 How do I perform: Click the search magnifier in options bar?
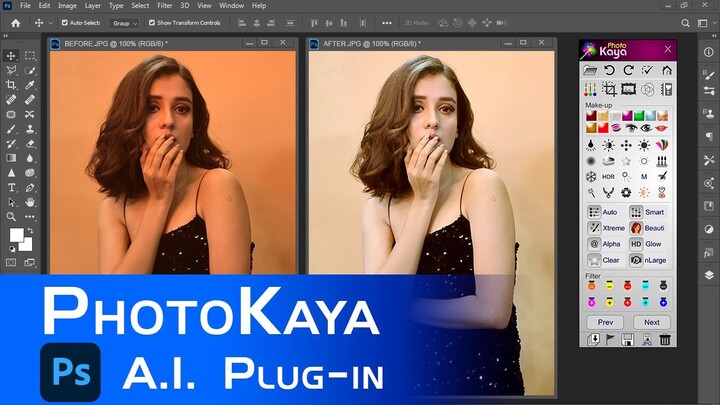pyautogui.click(x=685, y=23)
